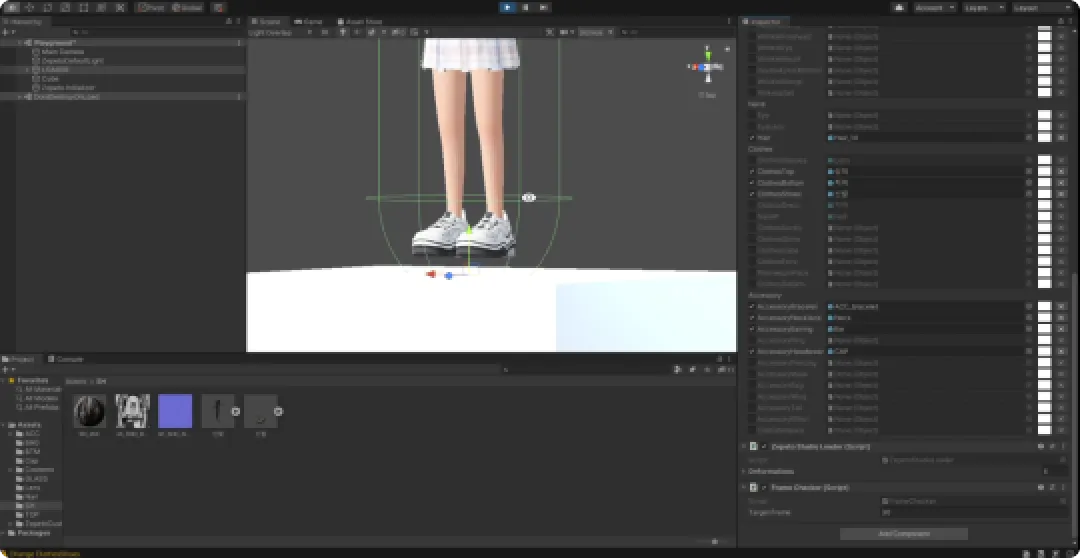Toggle the Pivot handle position button

point(151,8)
